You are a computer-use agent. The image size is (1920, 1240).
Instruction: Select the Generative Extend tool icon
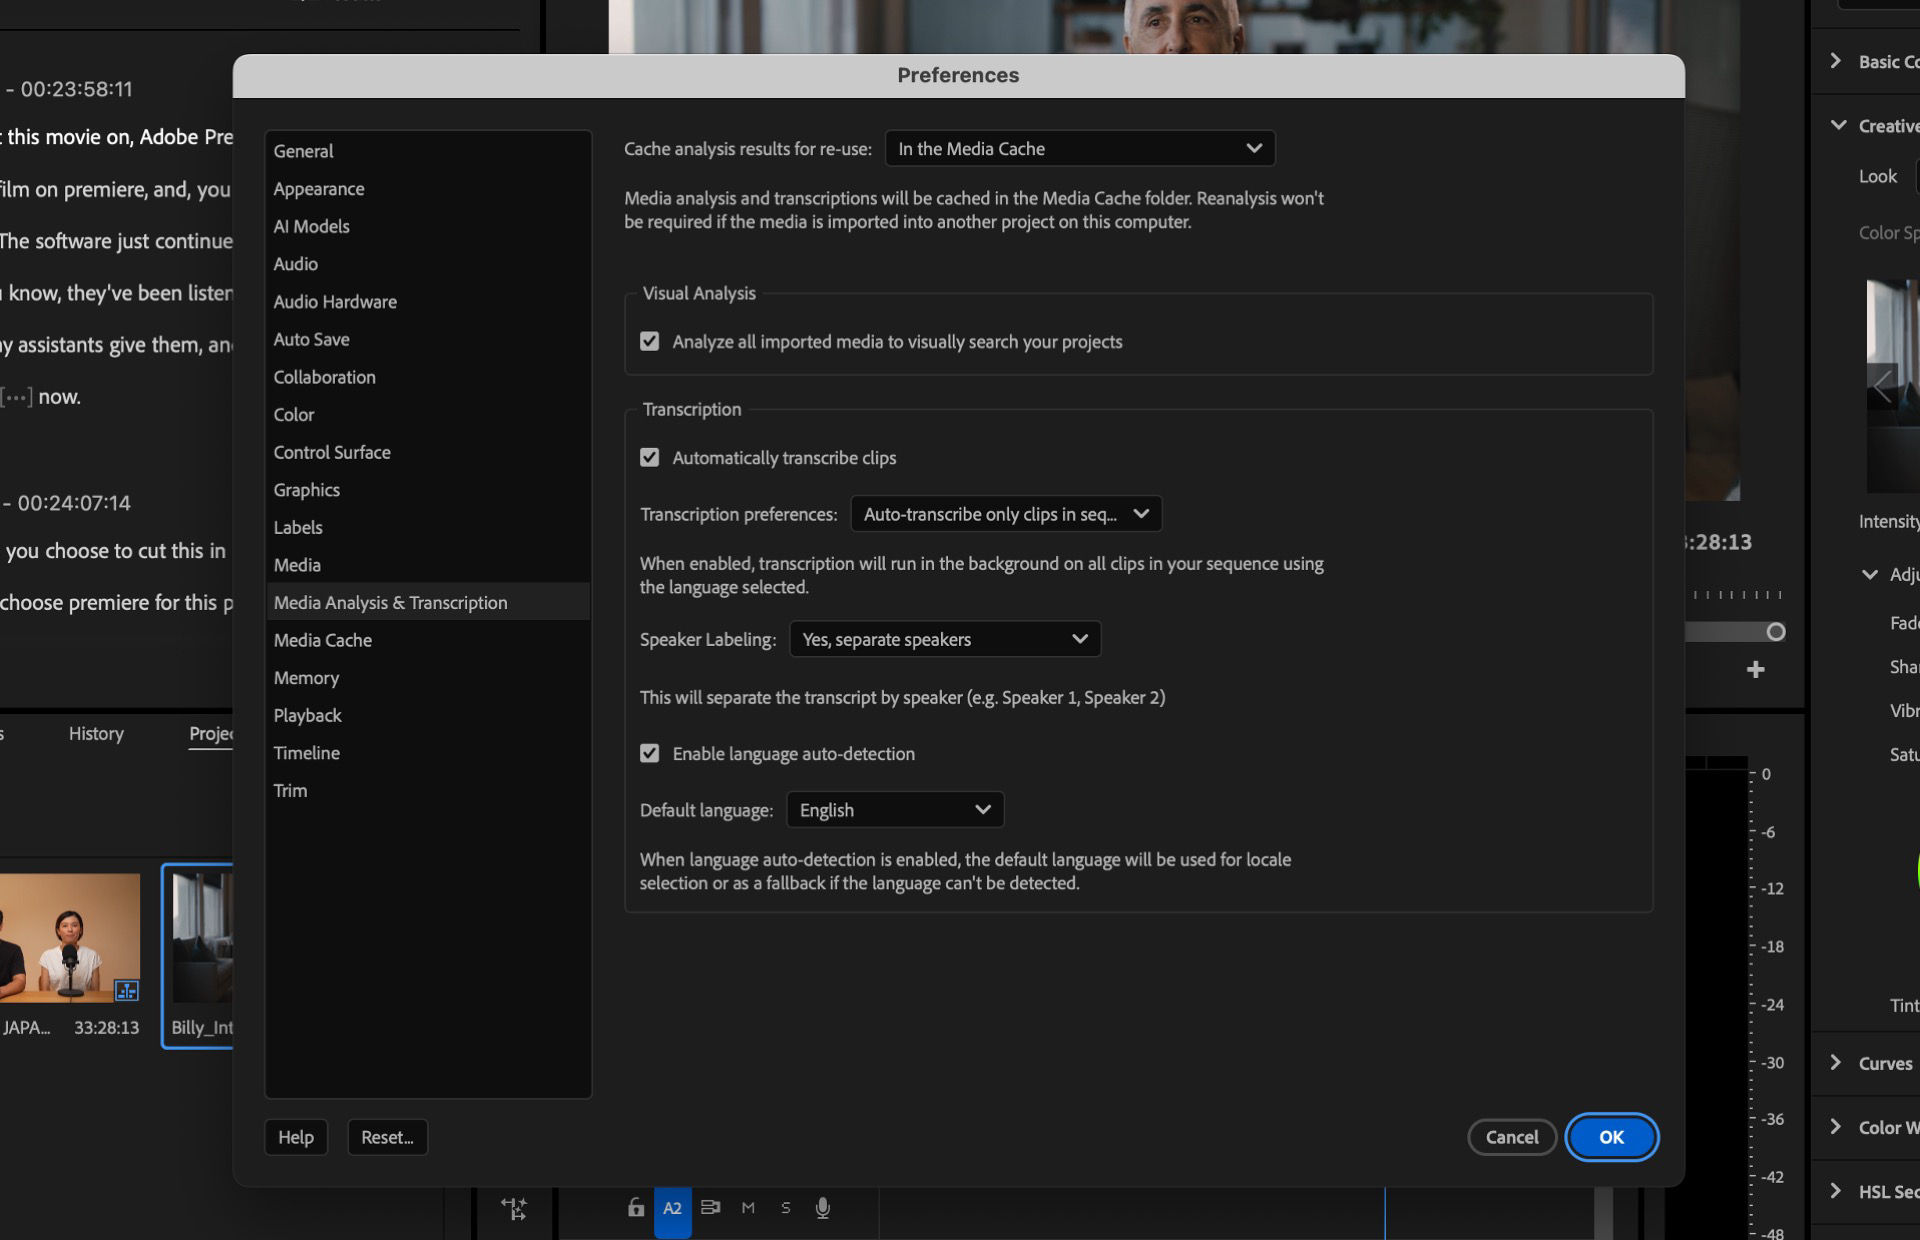click(x=514, y=1209)
